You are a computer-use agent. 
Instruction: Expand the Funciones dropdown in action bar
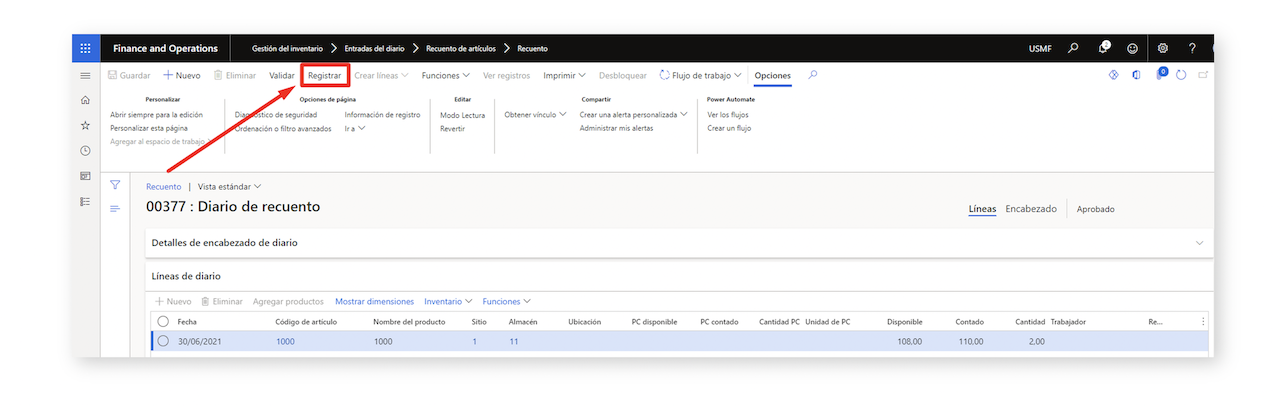pyautogui.click(x=446, y=75)
